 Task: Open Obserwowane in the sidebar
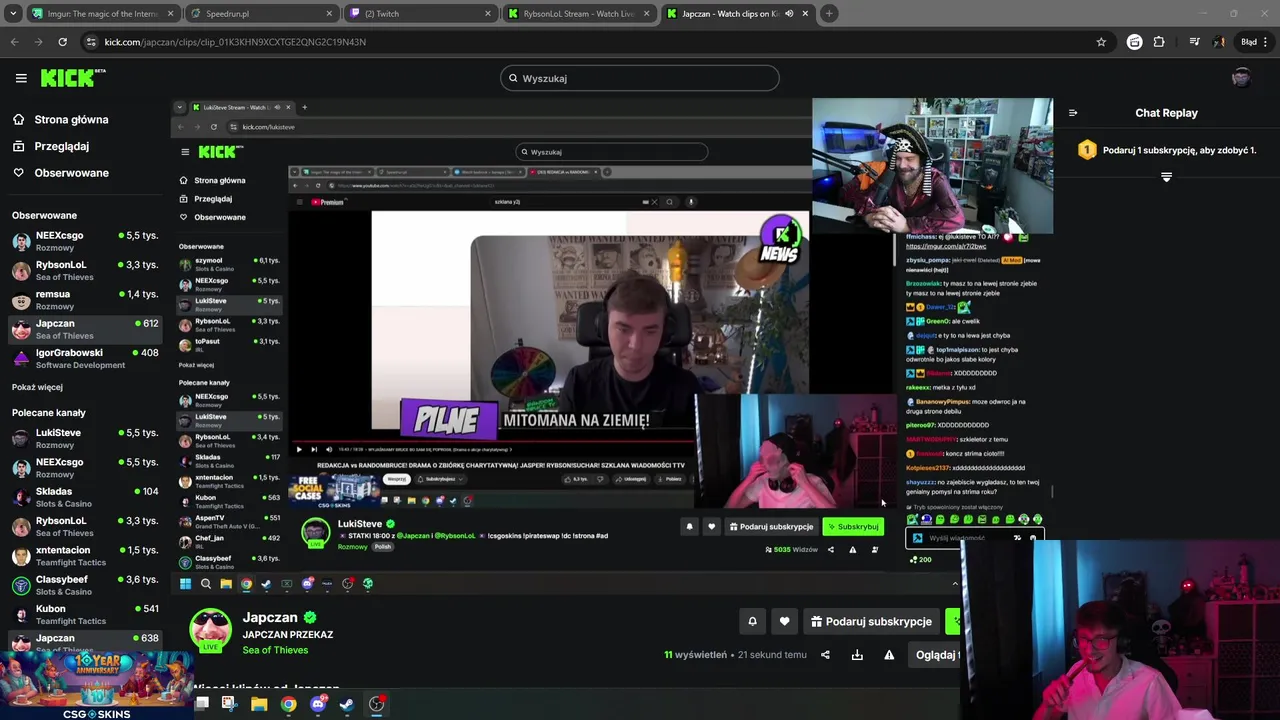(x=60, y=173)
